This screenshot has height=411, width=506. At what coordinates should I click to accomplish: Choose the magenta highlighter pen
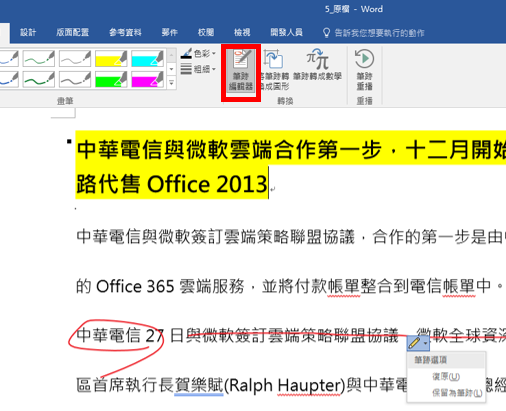[147, 79]
